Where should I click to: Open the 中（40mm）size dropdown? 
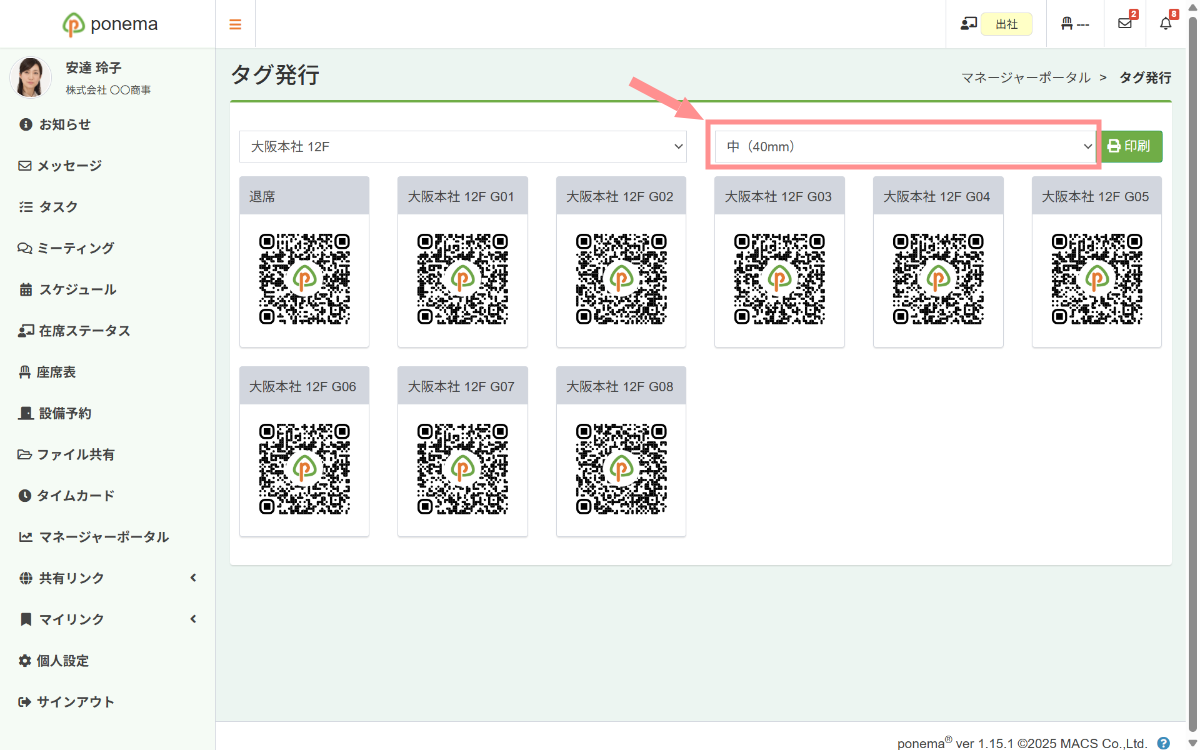tap(905, 146)
